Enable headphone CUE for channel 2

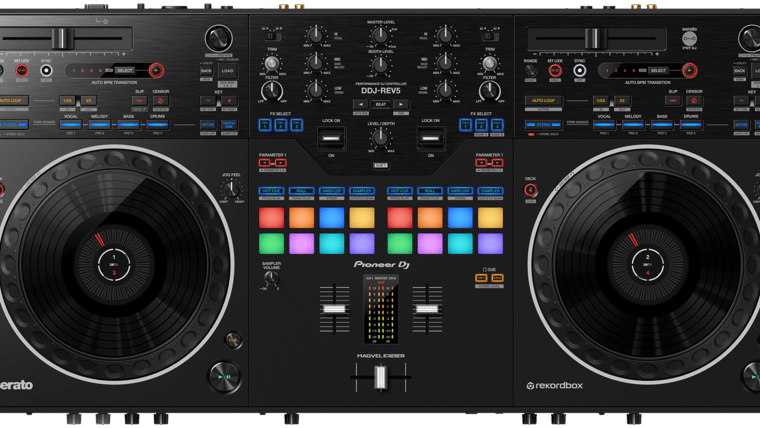click(497, 278)
